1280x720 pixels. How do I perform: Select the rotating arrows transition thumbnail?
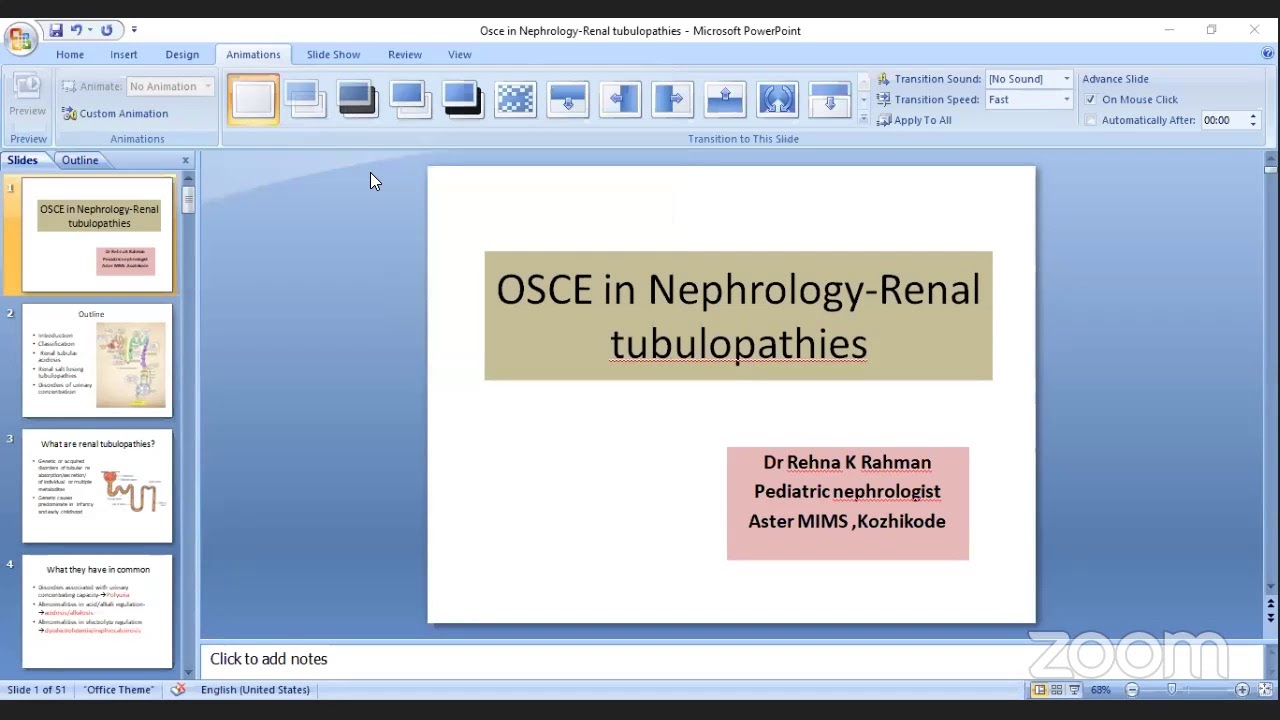point(777,99)
